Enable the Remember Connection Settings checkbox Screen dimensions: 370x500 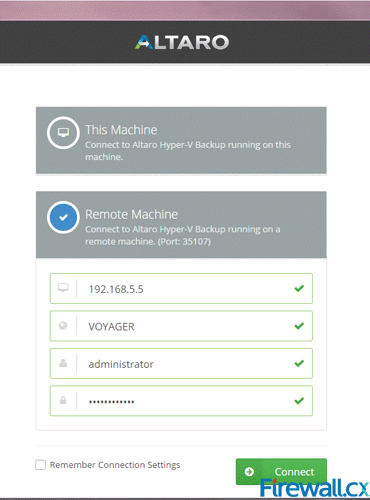(40, 465)
